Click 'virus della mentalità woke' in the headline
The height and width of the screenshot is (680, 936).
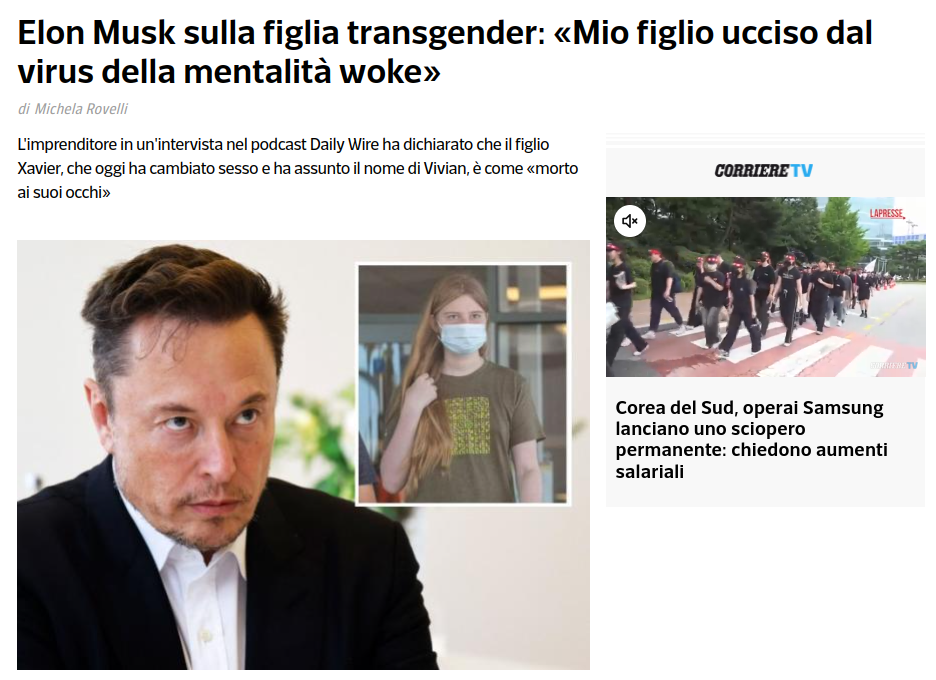point(229,72)
